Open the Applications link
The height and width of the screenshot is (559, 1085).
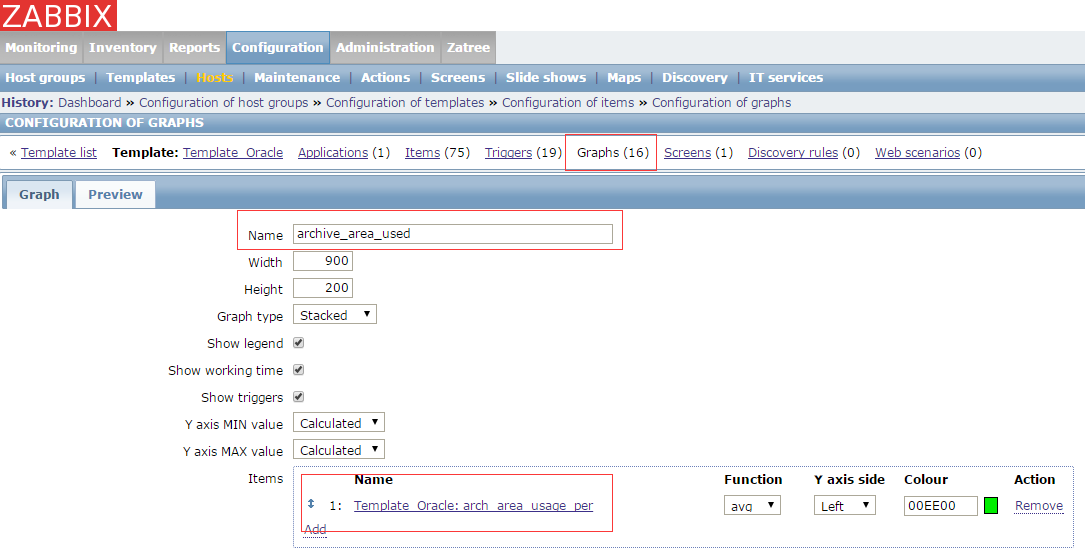pyautogui.click(x=333, y=152)
